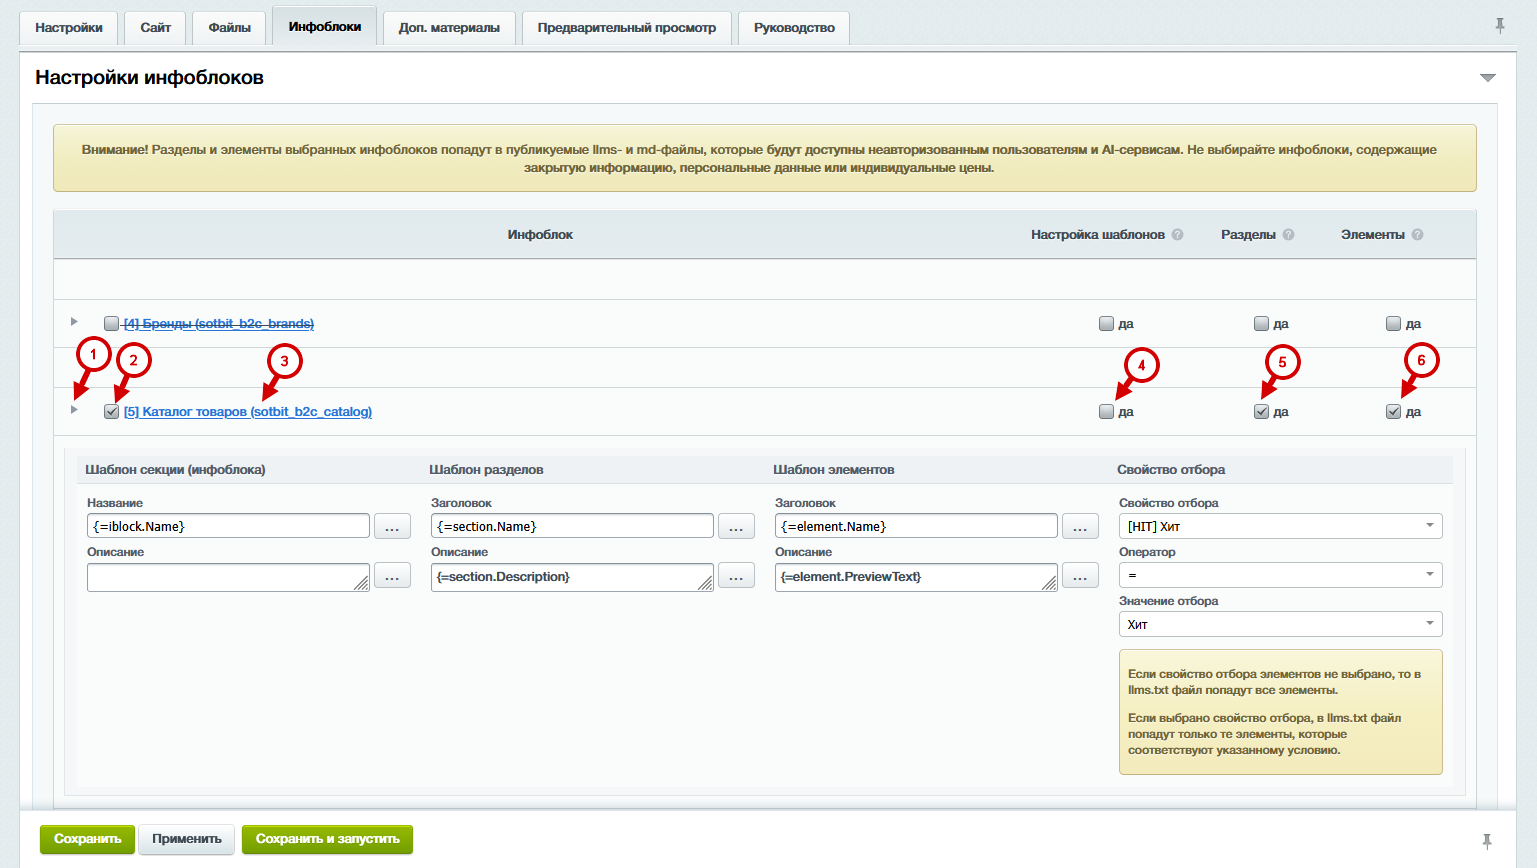Uncheck the Каталог товаров infoblock checkbox
1537x868 pixels.
coord(112,412)
